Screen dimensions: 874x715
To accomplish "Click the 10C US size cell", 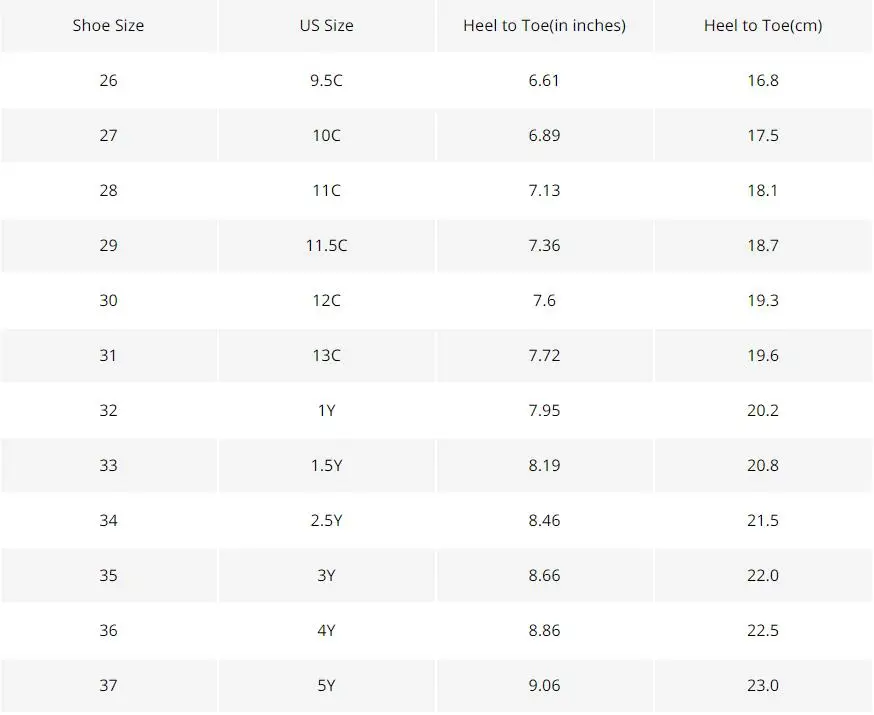I will pos(326,135).
